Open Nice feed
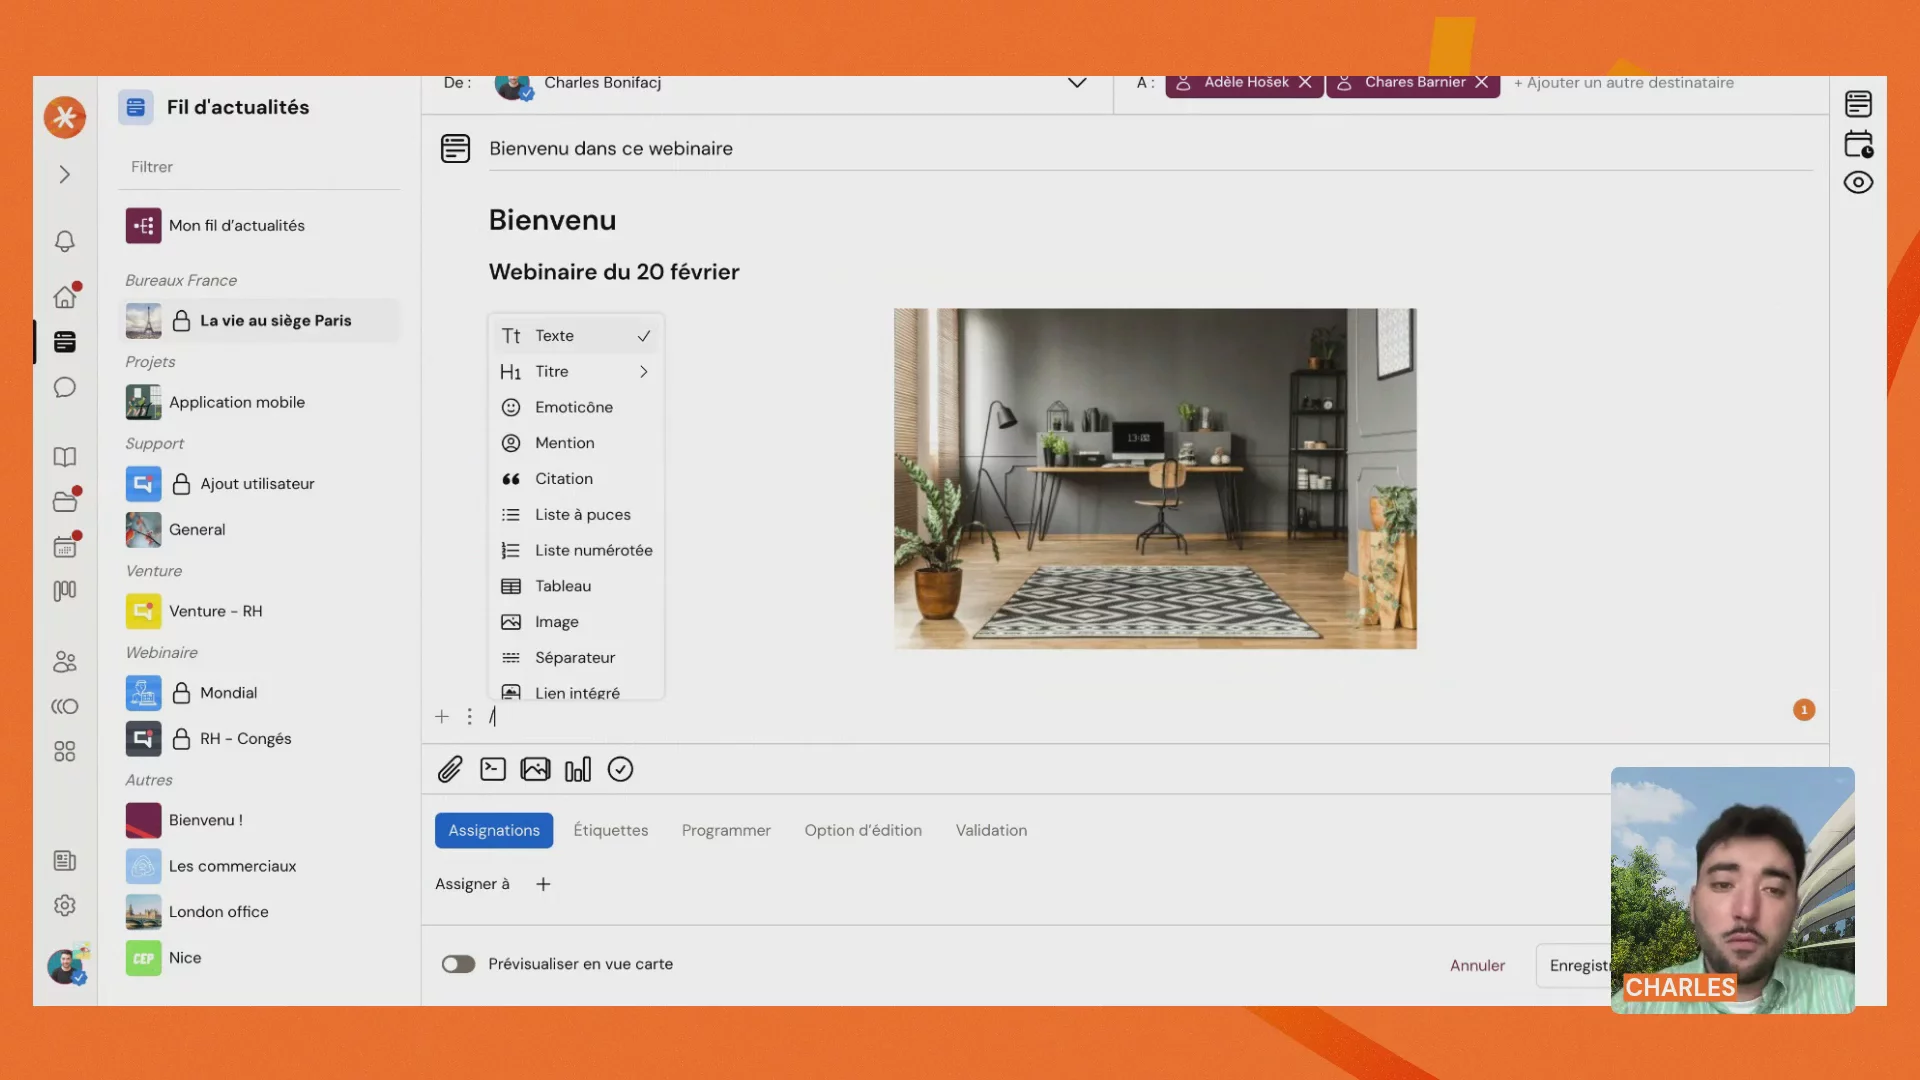Image resolution: width=1920 pixels, height=1080 pixels. pyautogui.click(x=259, y=958)
